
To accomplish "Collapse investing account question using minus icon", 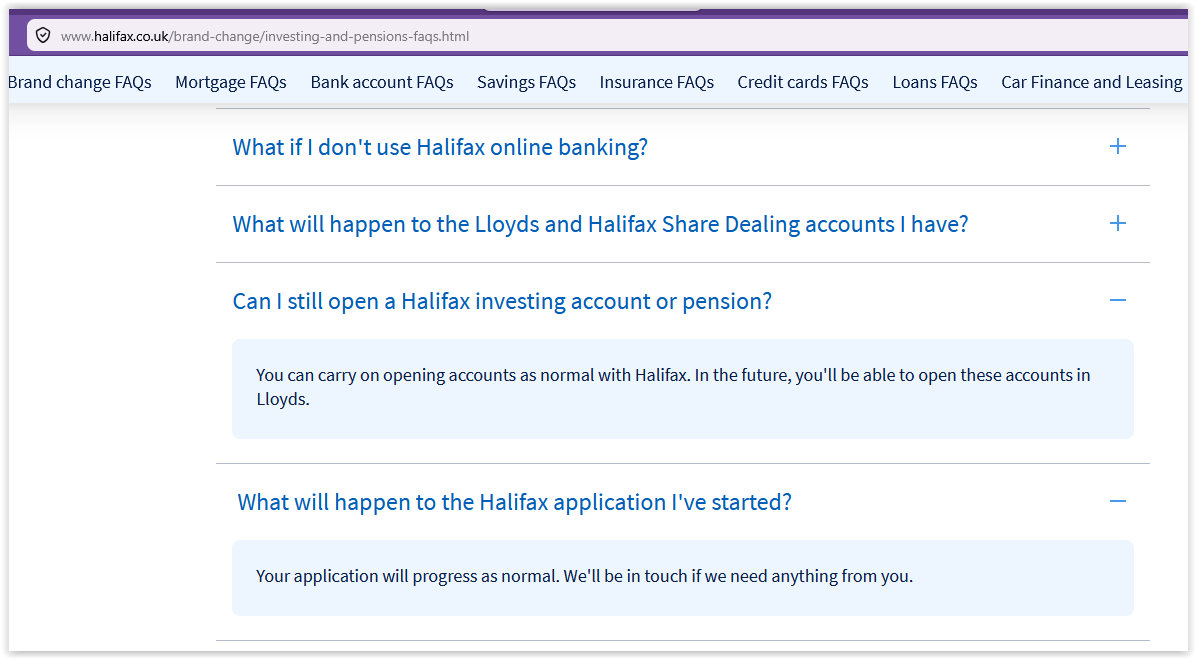I will [1117, 301].
